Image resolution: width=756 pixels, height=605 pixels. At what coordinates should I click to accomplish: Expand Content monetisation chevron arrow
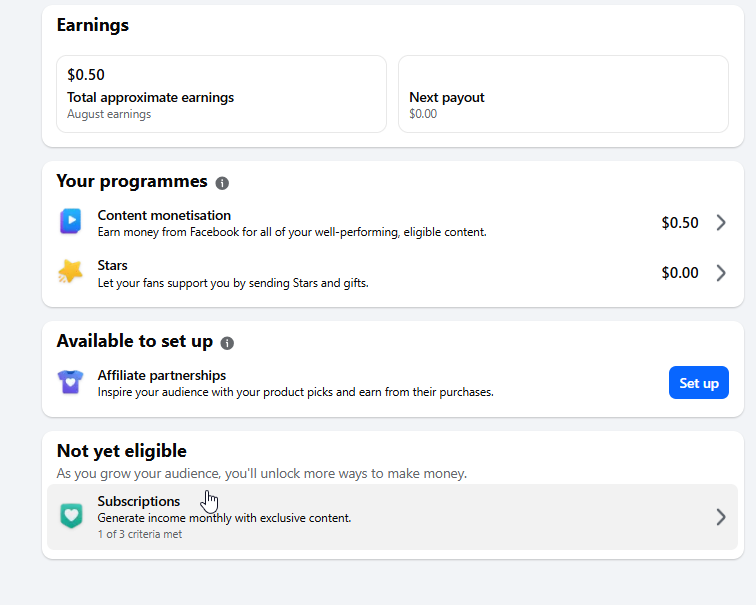(x=721, y=223)
